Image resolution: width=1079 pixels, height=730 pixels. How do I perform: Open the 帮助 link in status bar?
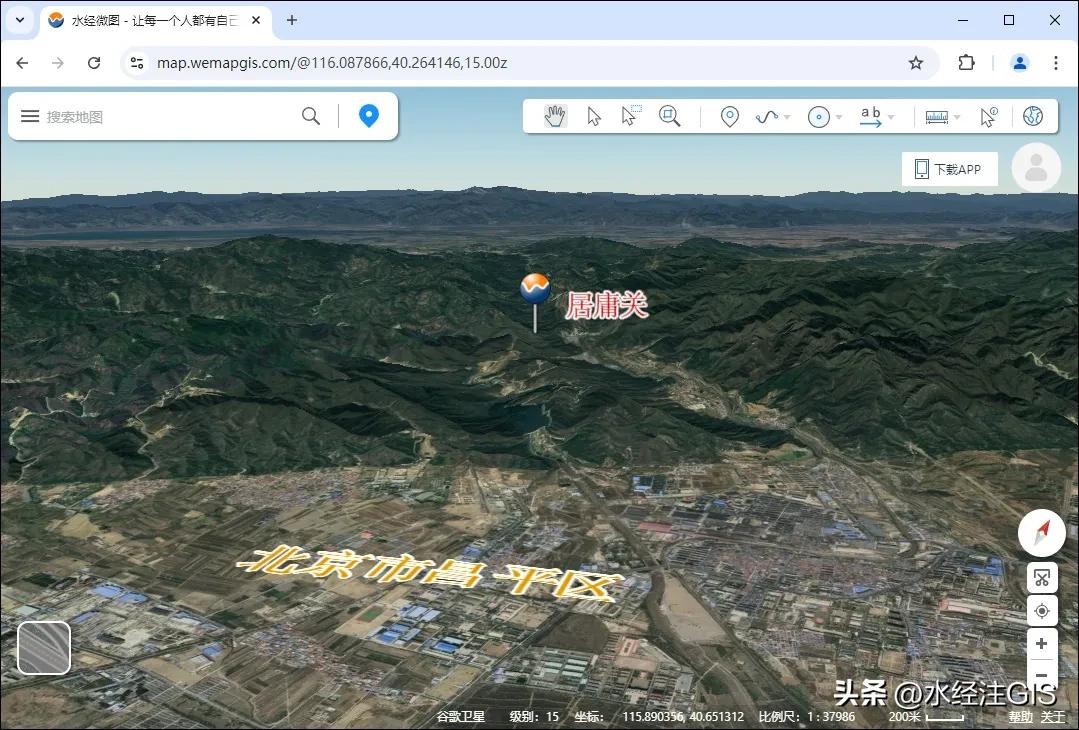coord(1020,716)
